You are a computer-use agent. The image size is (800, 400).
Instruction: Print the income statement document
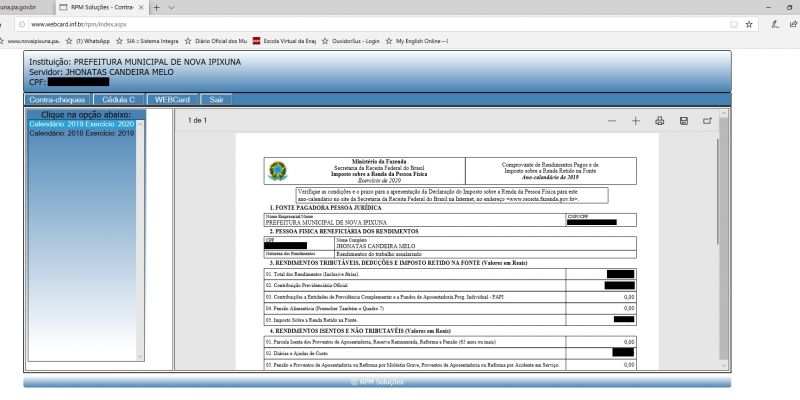point(659,121)
